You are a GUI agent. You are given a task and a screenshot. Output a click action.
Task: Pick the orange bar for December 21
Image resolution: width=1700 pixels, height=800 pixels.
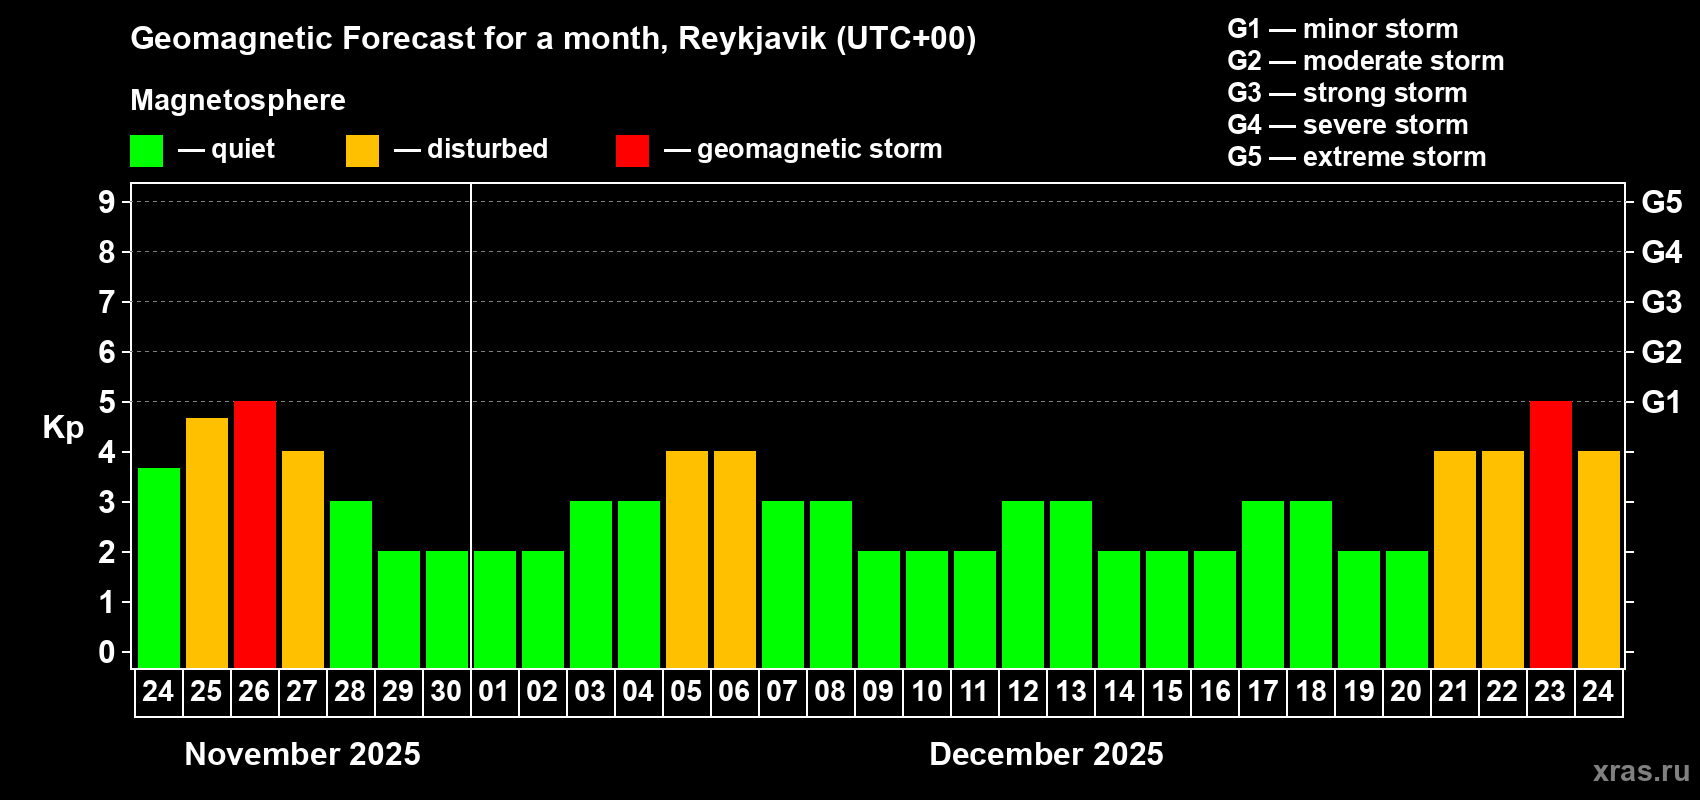click(x=1455, y=559)
